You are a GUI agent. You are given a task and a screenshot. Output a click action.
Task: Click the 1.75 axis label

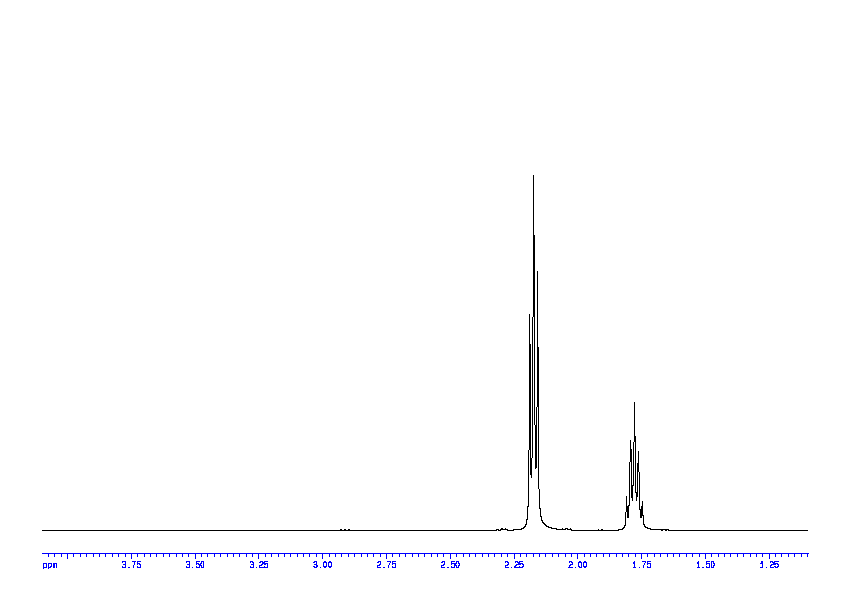coord(641,565)
